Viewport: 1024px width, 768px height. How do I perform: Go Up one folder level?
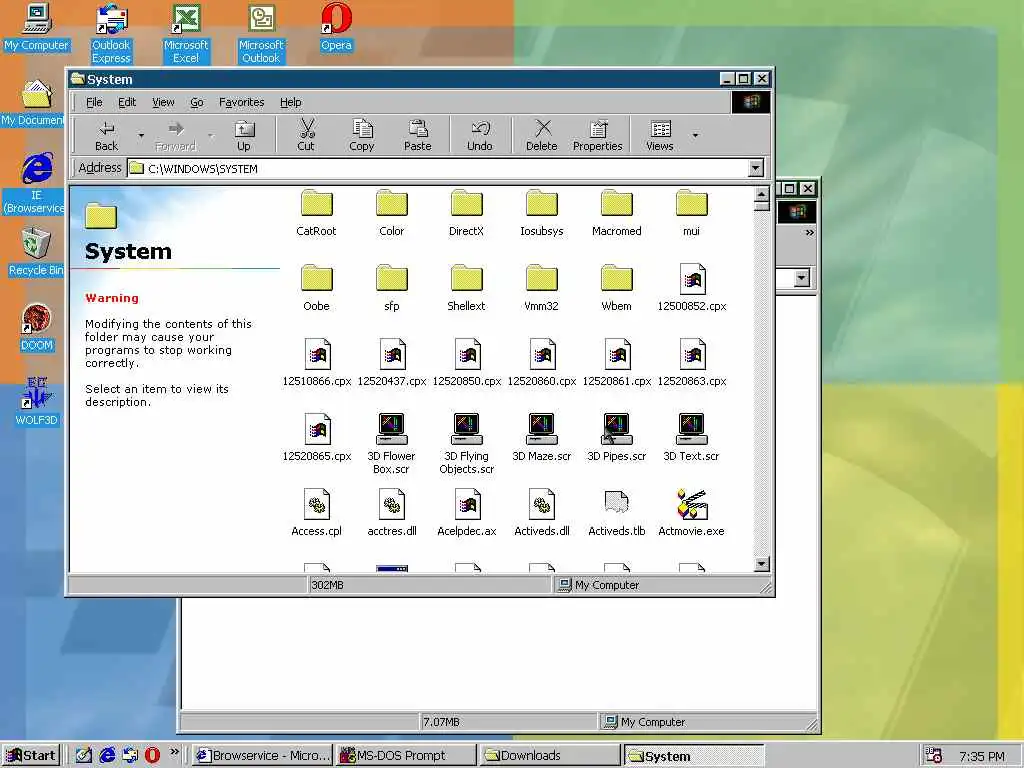click(244, 136)
